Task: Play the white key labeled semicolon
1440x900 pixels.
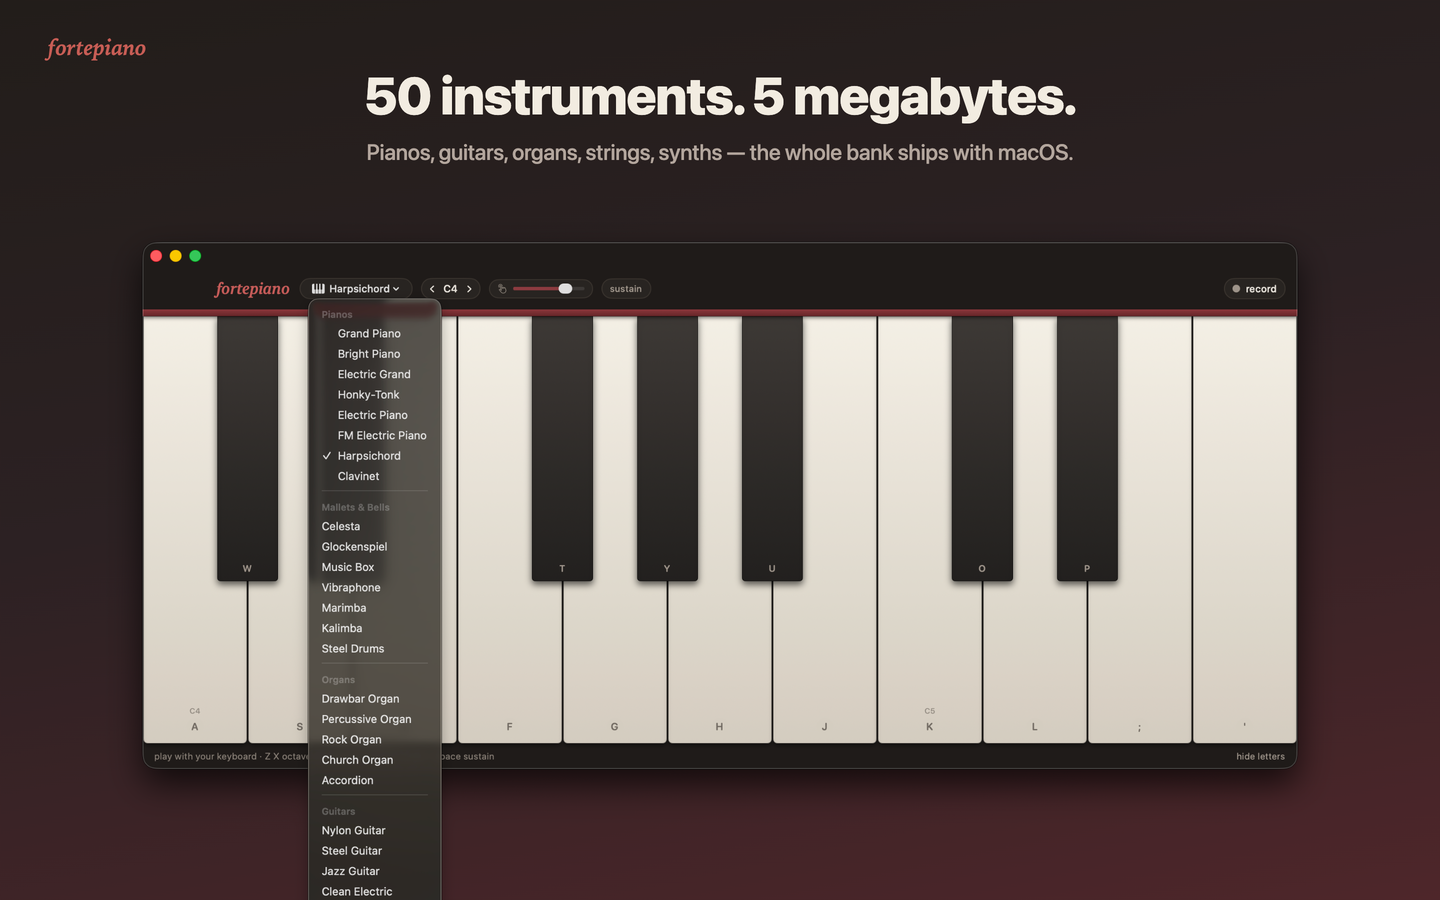Action: pos(1140,660)
